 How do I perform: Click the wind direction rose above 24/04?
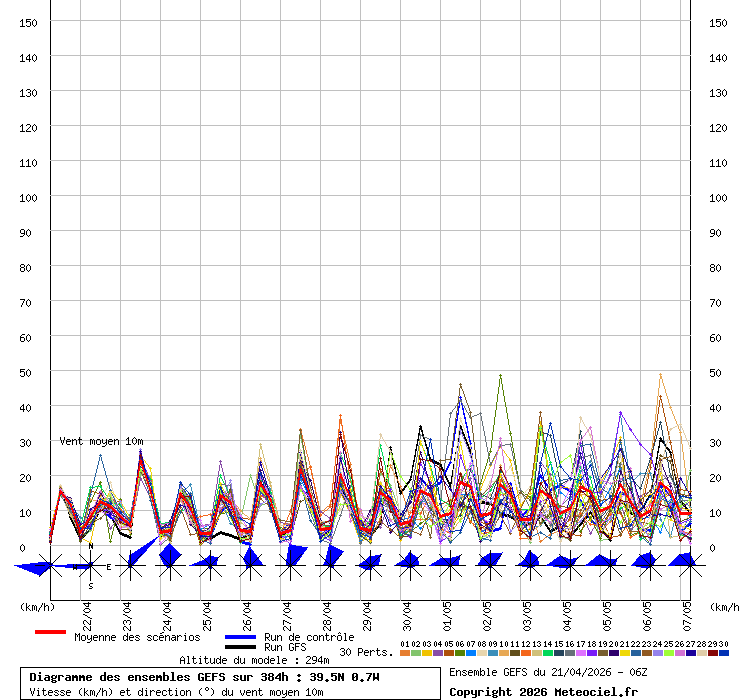point(169,562)
